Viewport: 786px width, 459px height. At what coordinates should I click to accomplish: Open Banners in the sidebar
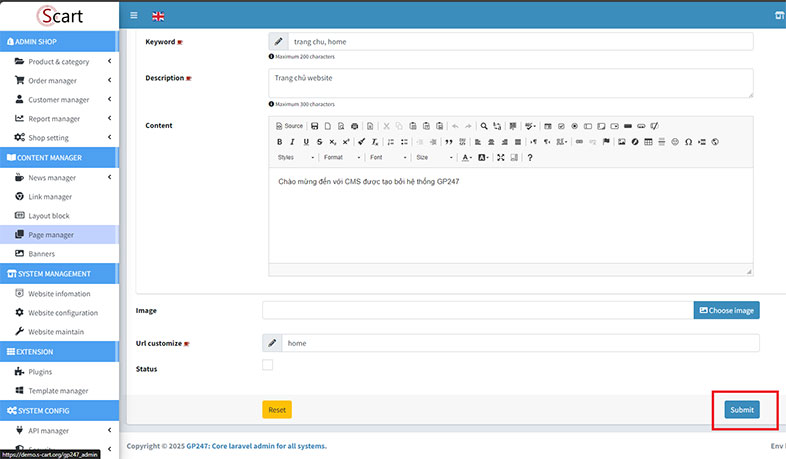point(42,254)
